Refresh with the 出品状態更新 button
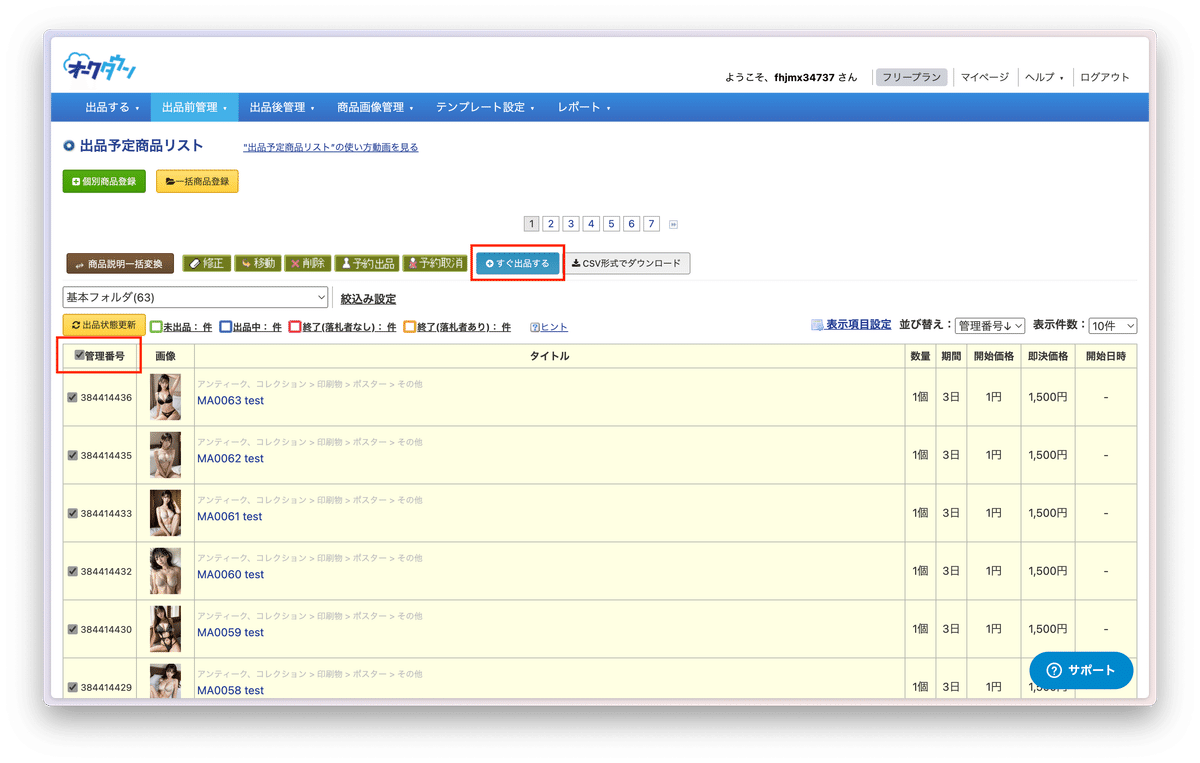 (x=104, y=325)
